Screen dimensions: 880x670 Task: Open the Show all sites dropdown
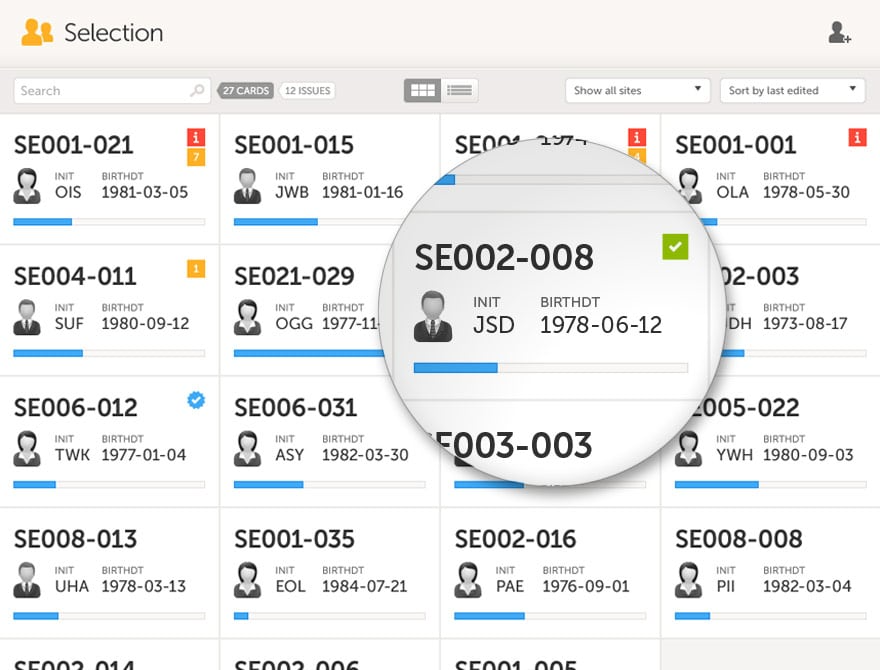point(638,90)
